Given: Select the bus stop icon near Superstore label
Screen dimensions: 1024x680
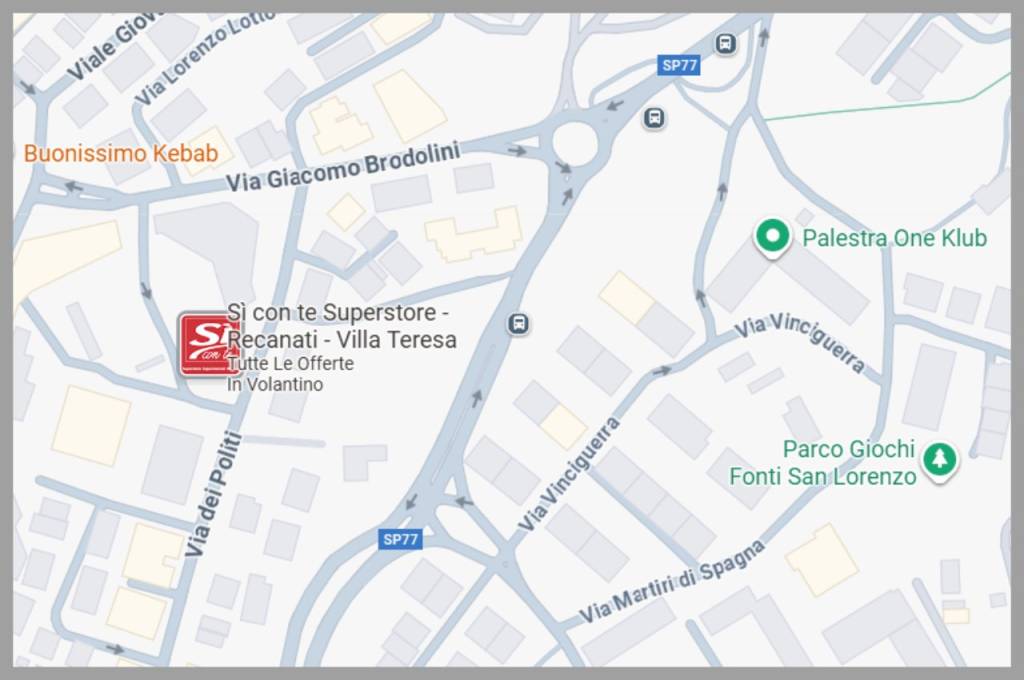Looking at the screenshot, I should coord(519,323).
